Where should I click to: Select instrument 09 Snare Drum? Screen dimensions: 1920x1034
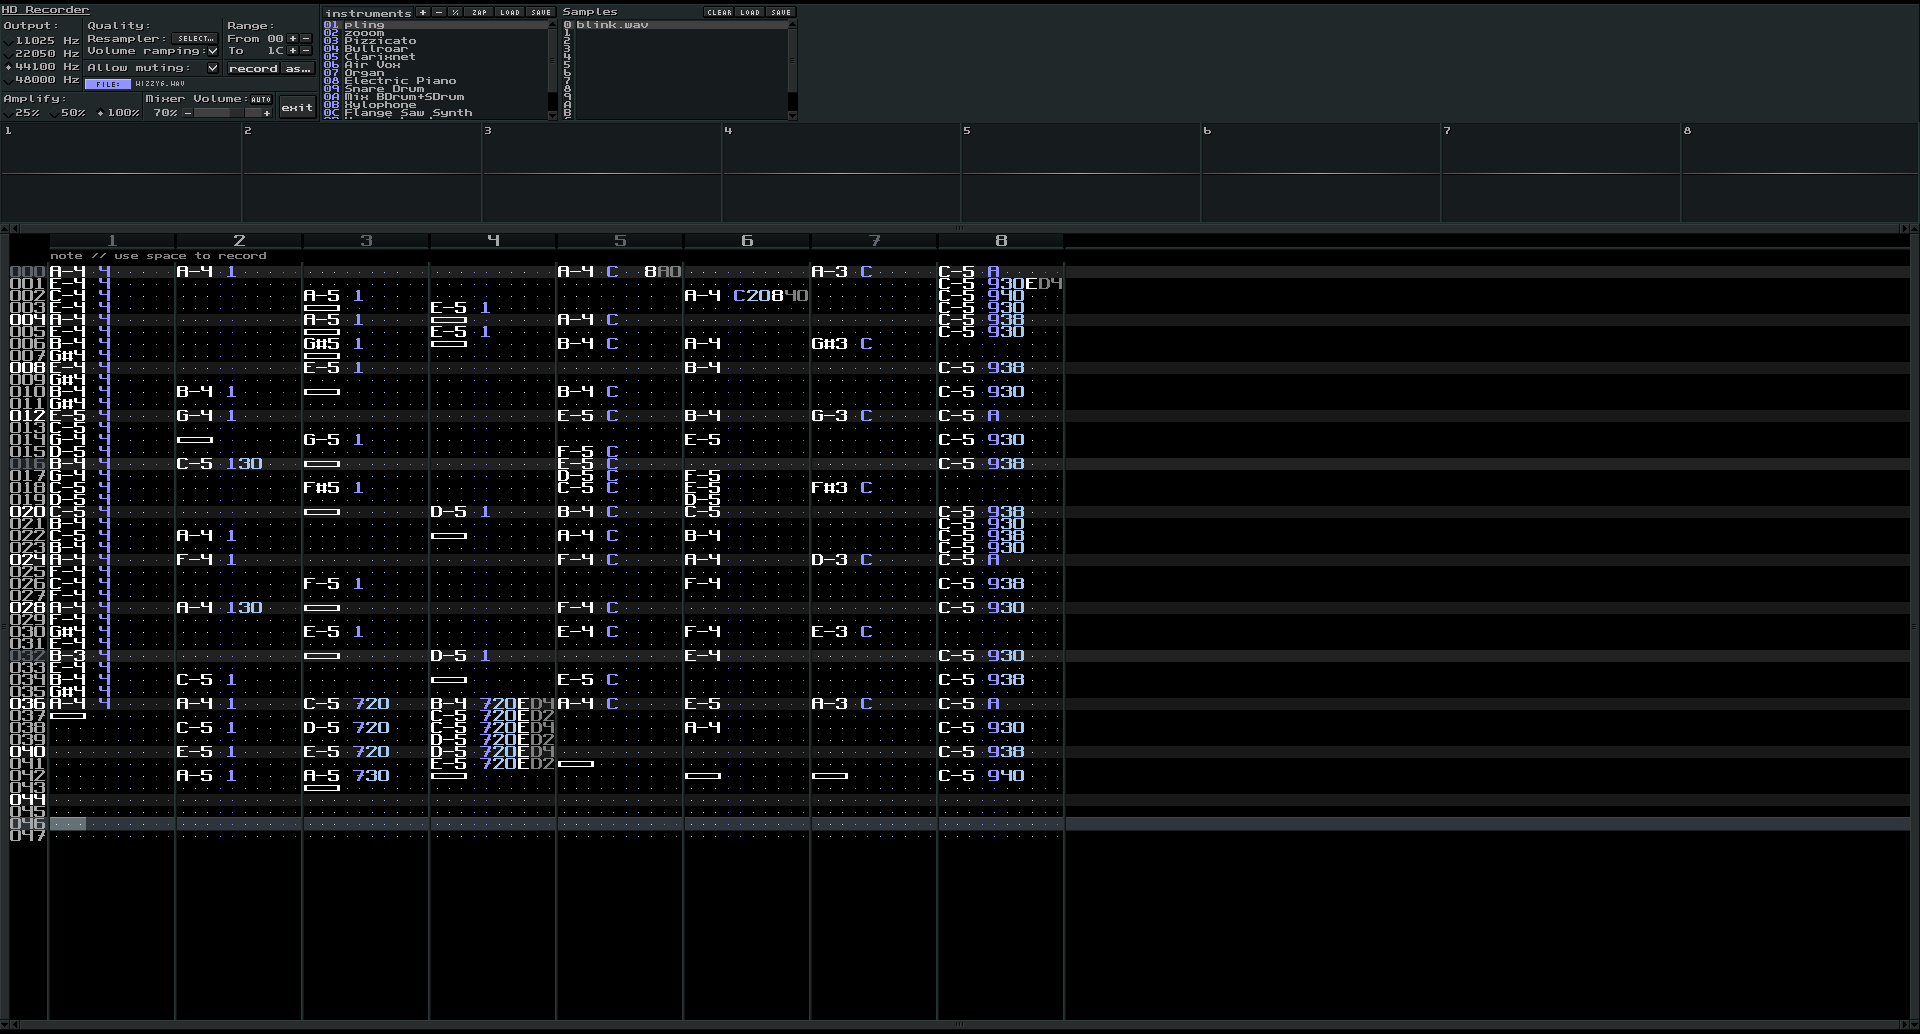tap(435, 89)
